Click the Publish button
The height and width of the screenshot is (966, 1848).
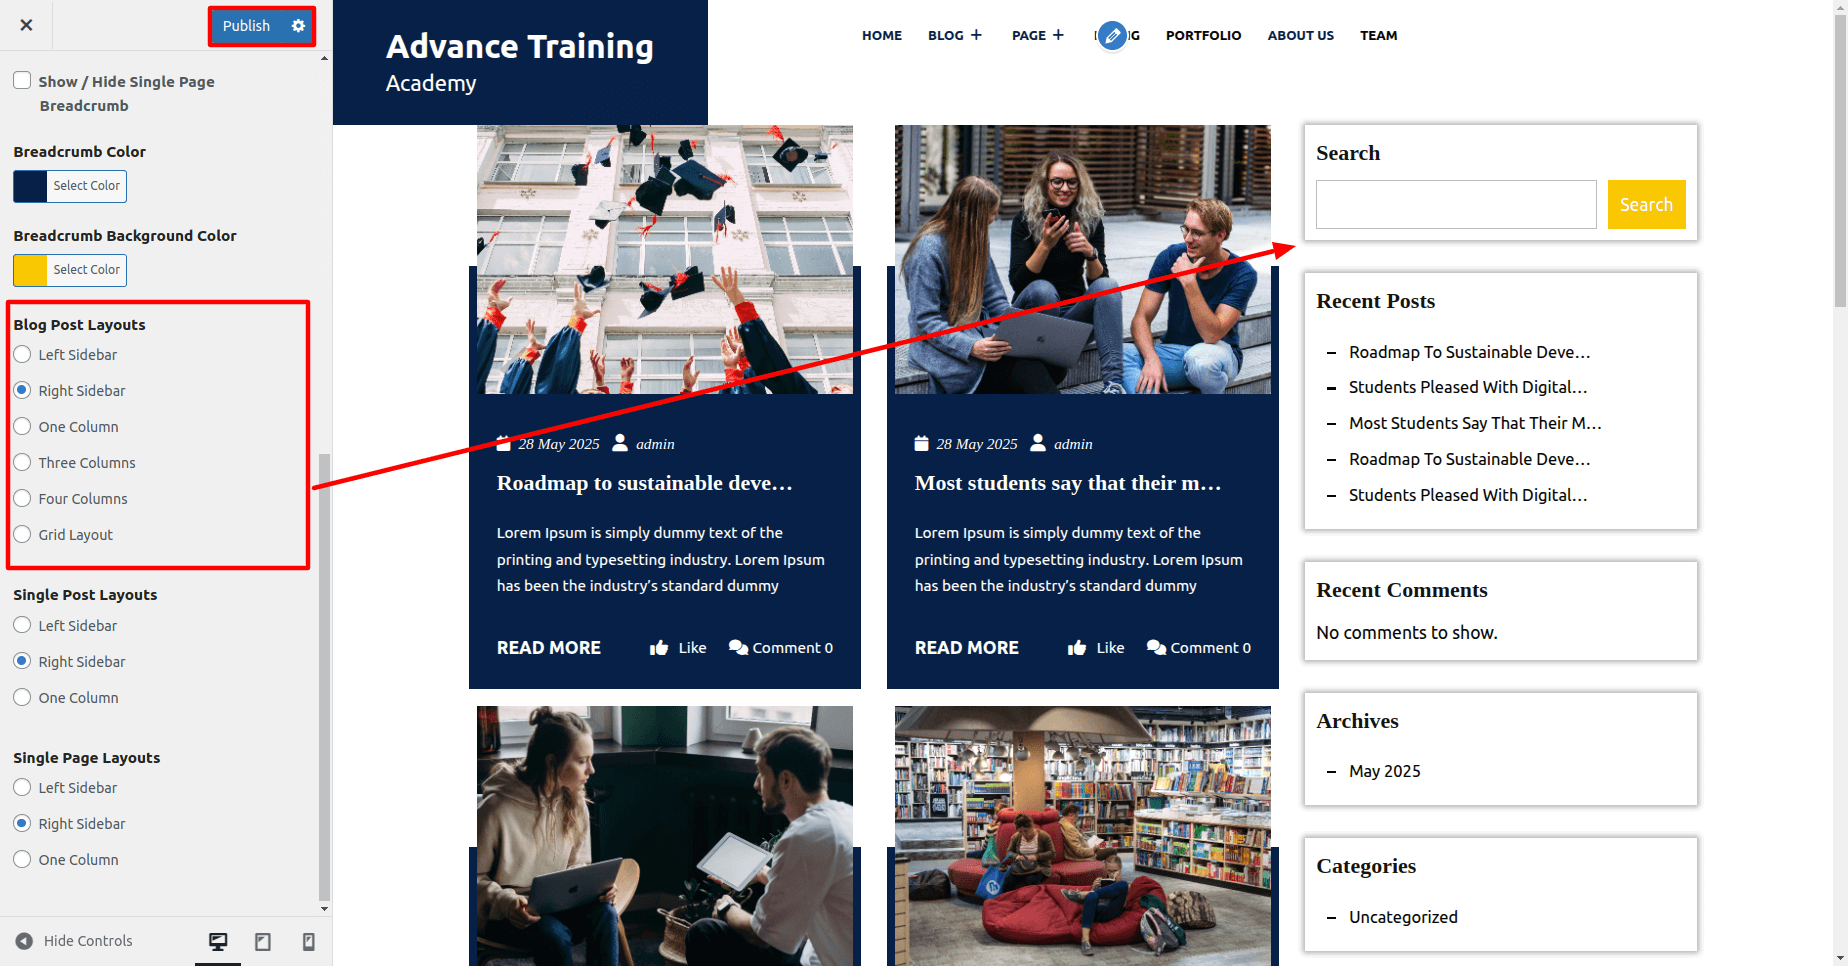pos(246,26)
